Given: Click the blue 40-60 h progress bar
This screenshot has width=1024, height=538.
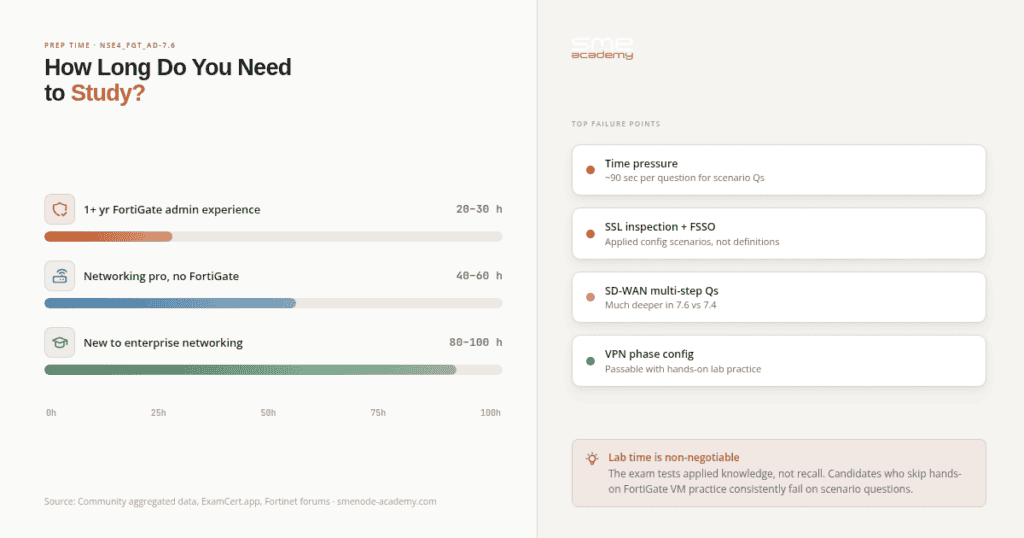Looking at the screenshot, I should tap(170, 303).
